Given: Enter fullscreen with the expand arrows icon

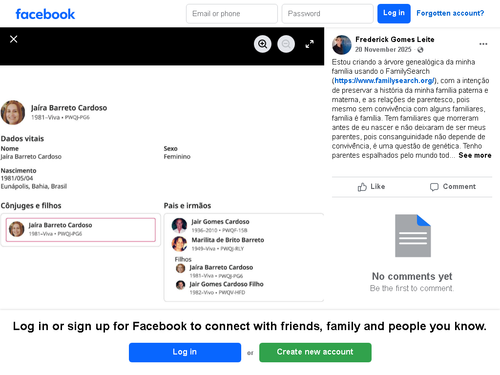Looking at the screenshot, I should coord(310,44).
